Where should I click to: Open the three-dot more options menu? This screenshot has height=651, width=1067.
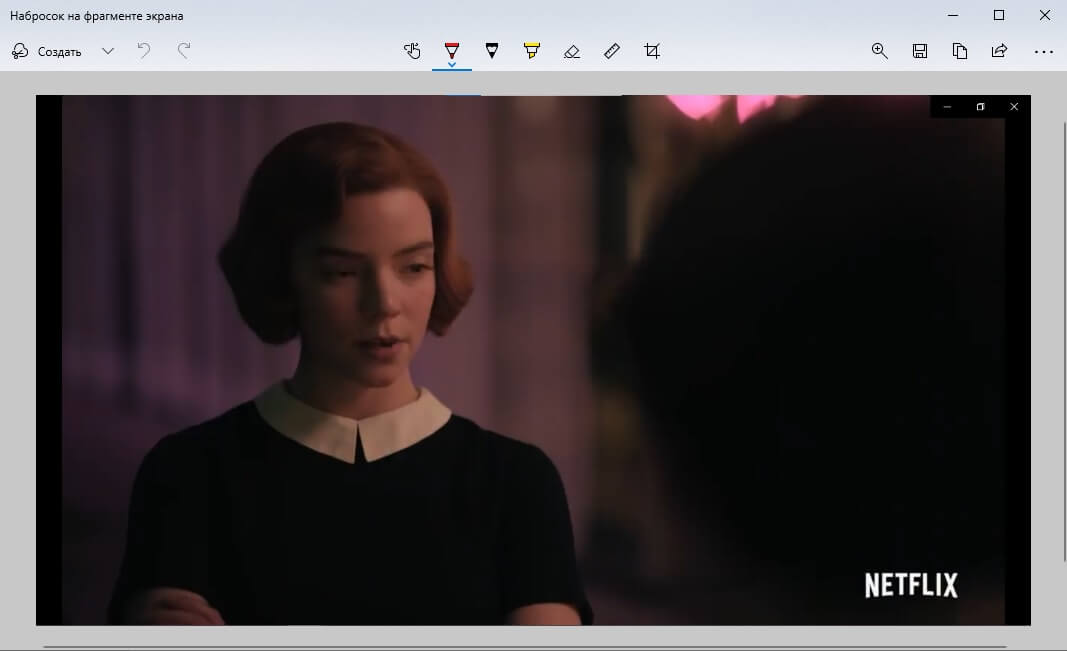click(1044, 51)
